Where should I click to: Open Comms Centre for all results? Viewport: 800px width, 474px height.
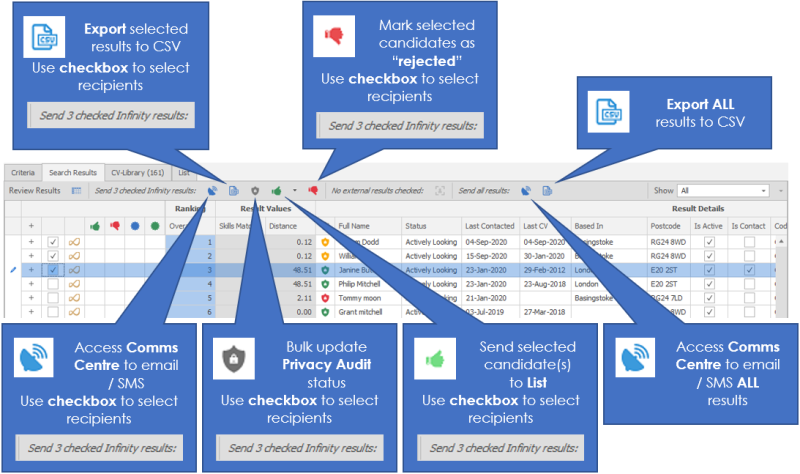[526, 190]
